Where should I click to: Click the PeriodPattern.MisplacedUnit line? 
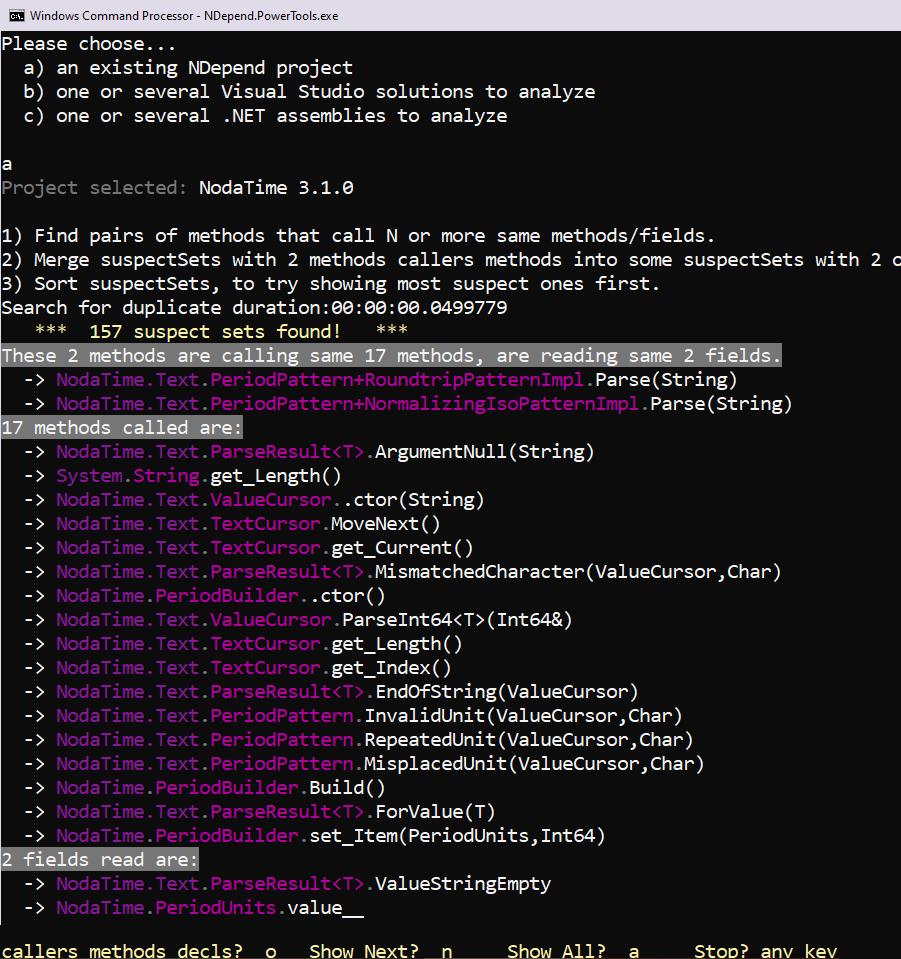click(364, 763)
